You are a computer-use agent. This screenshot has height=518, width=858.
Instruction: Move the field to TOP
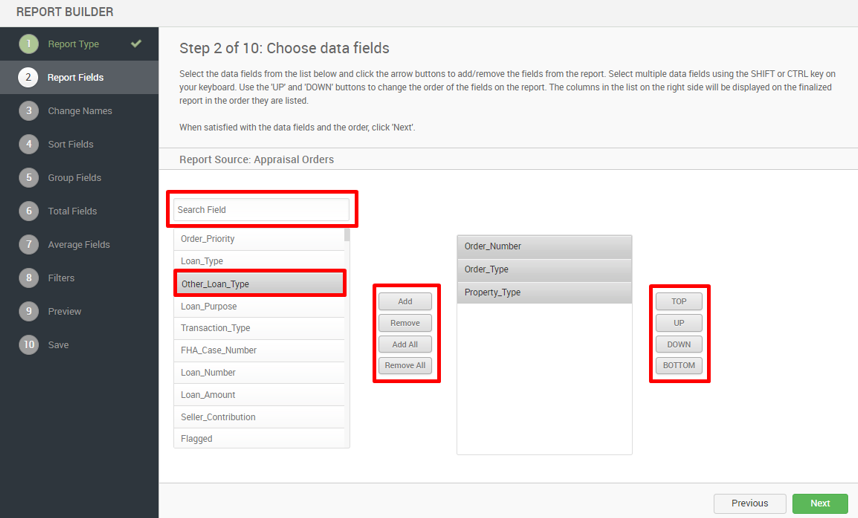click(x=679, y=301)
